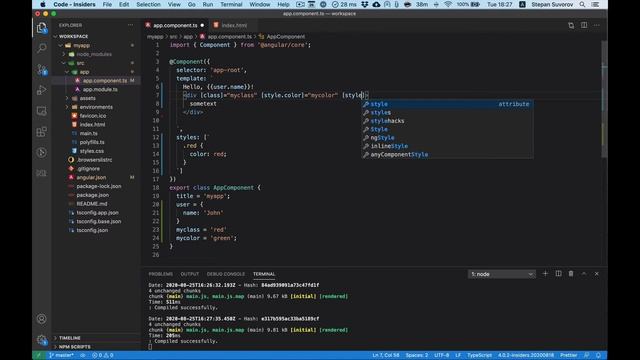Open the Run and Debug view
This screenshot has width=640, height=360.
tap(42, 90)
